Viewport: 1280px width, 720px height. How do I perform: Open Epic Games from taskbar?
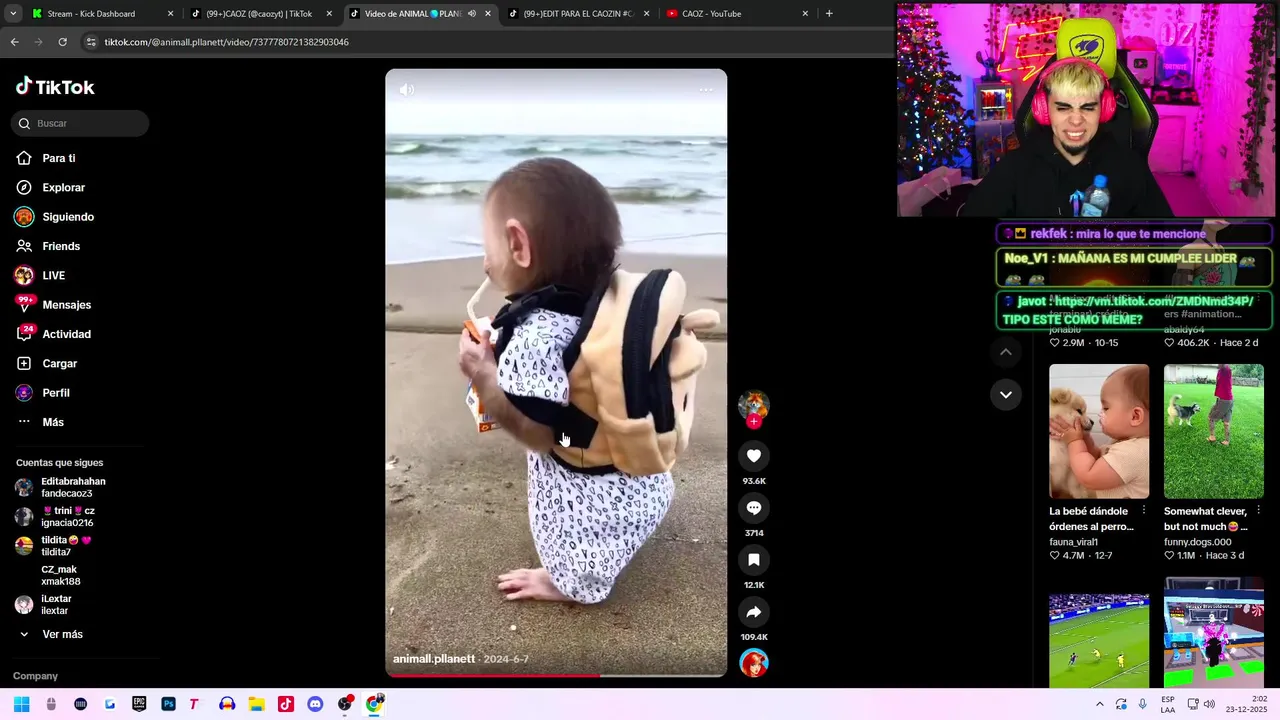pyautogui.click(x=139, y=704)
